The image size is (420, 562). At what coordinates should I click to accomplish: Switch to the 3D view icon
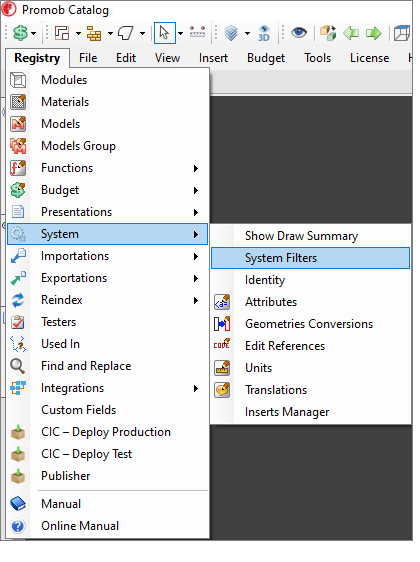[x=264, y=33]
